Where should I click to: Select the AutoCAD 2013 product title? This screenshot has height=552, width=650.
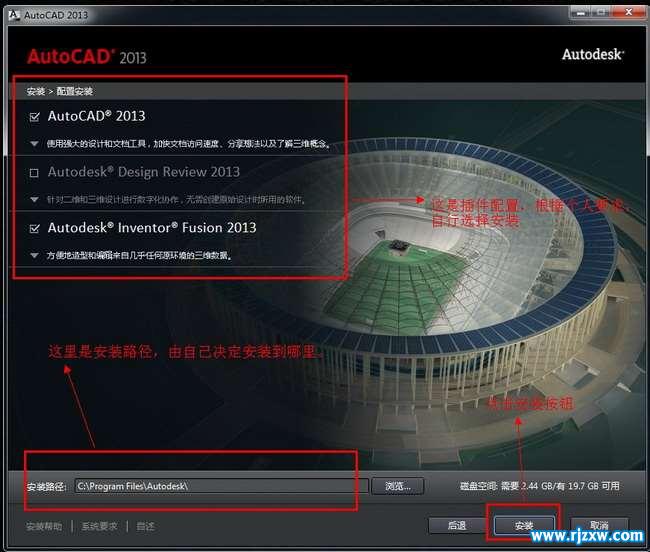click(x=97, y=116)
